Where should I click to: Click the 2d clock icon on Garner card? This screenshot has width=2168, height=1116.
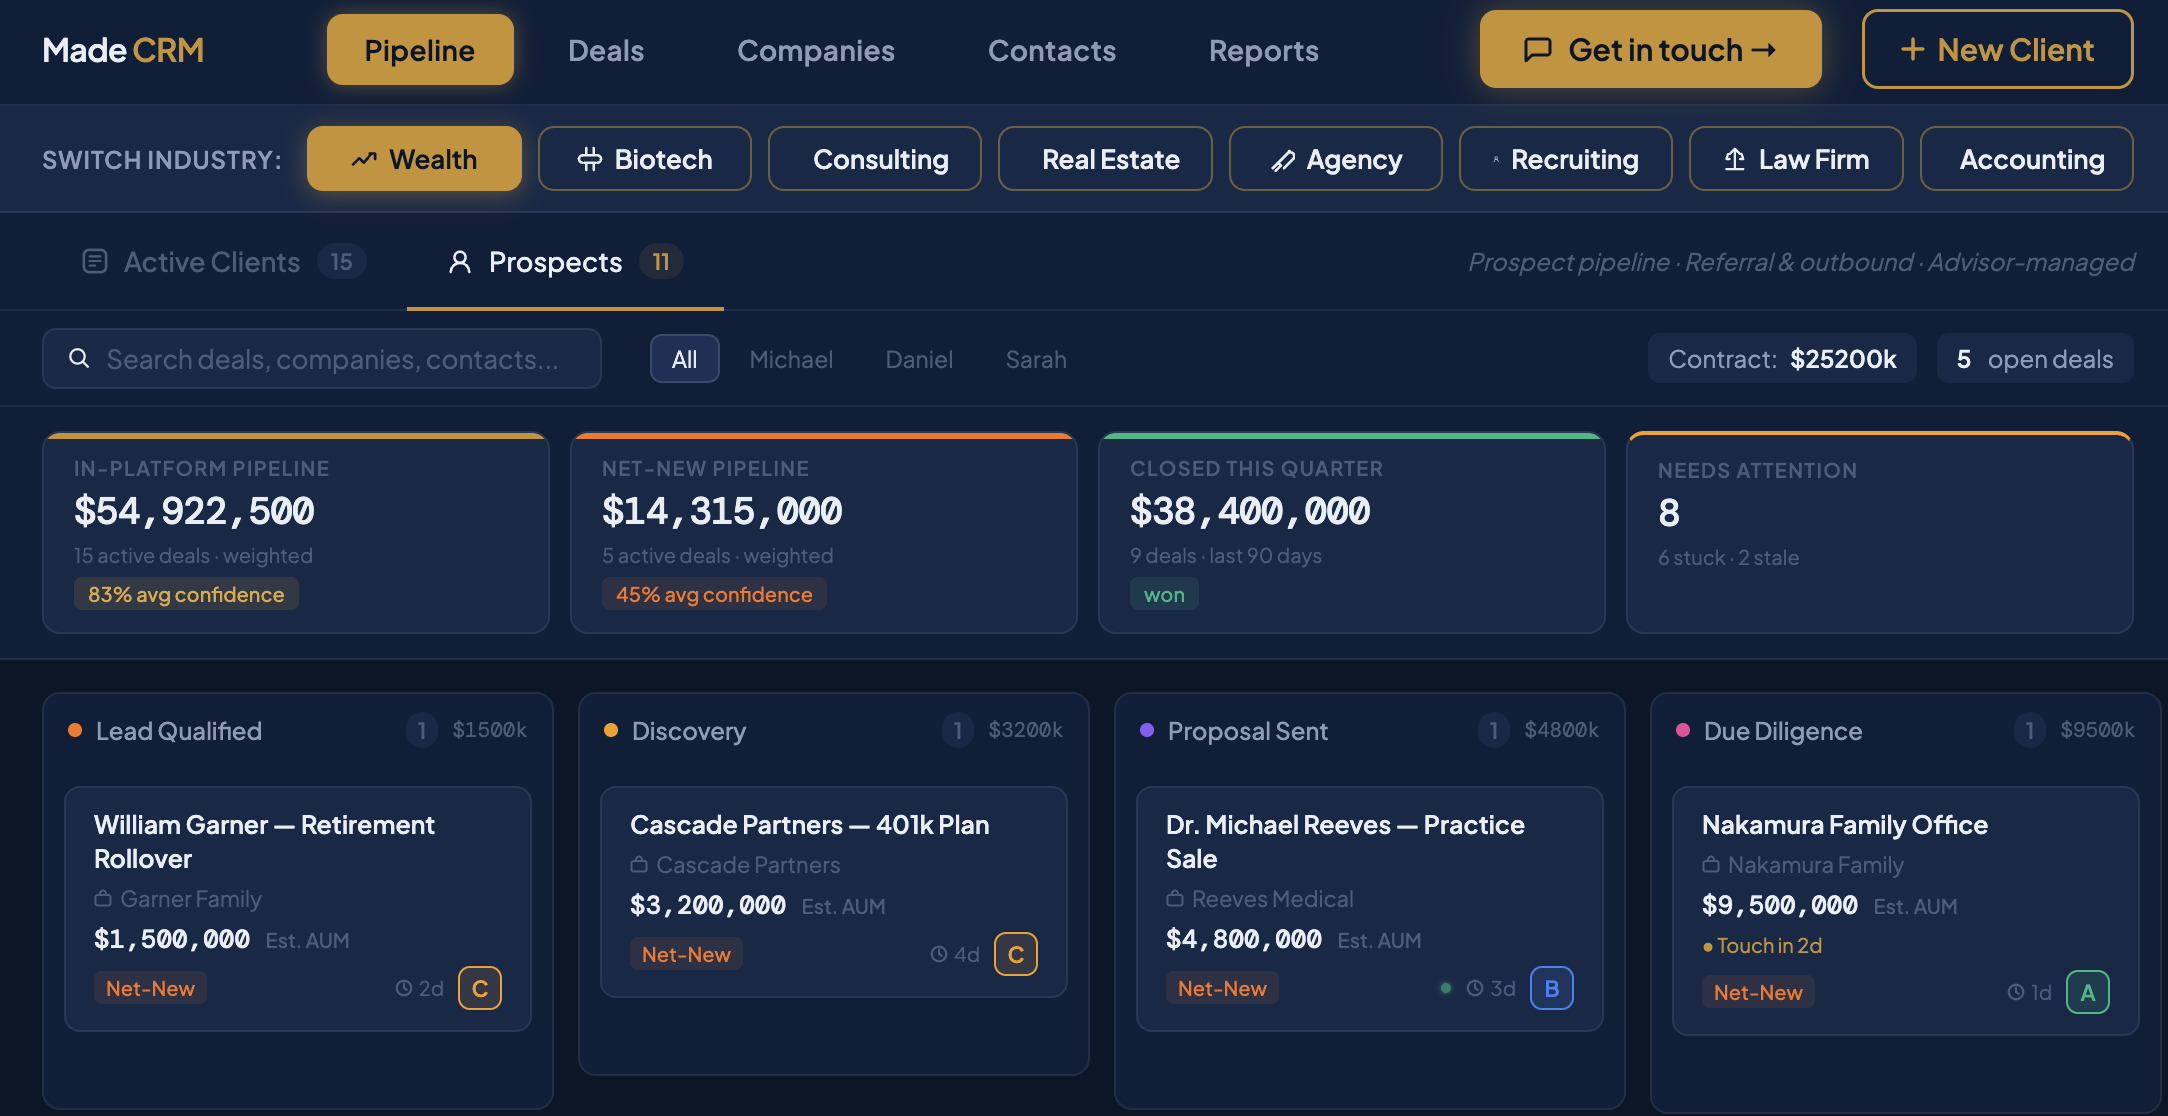pyautogui.click(x=404, y=988)
